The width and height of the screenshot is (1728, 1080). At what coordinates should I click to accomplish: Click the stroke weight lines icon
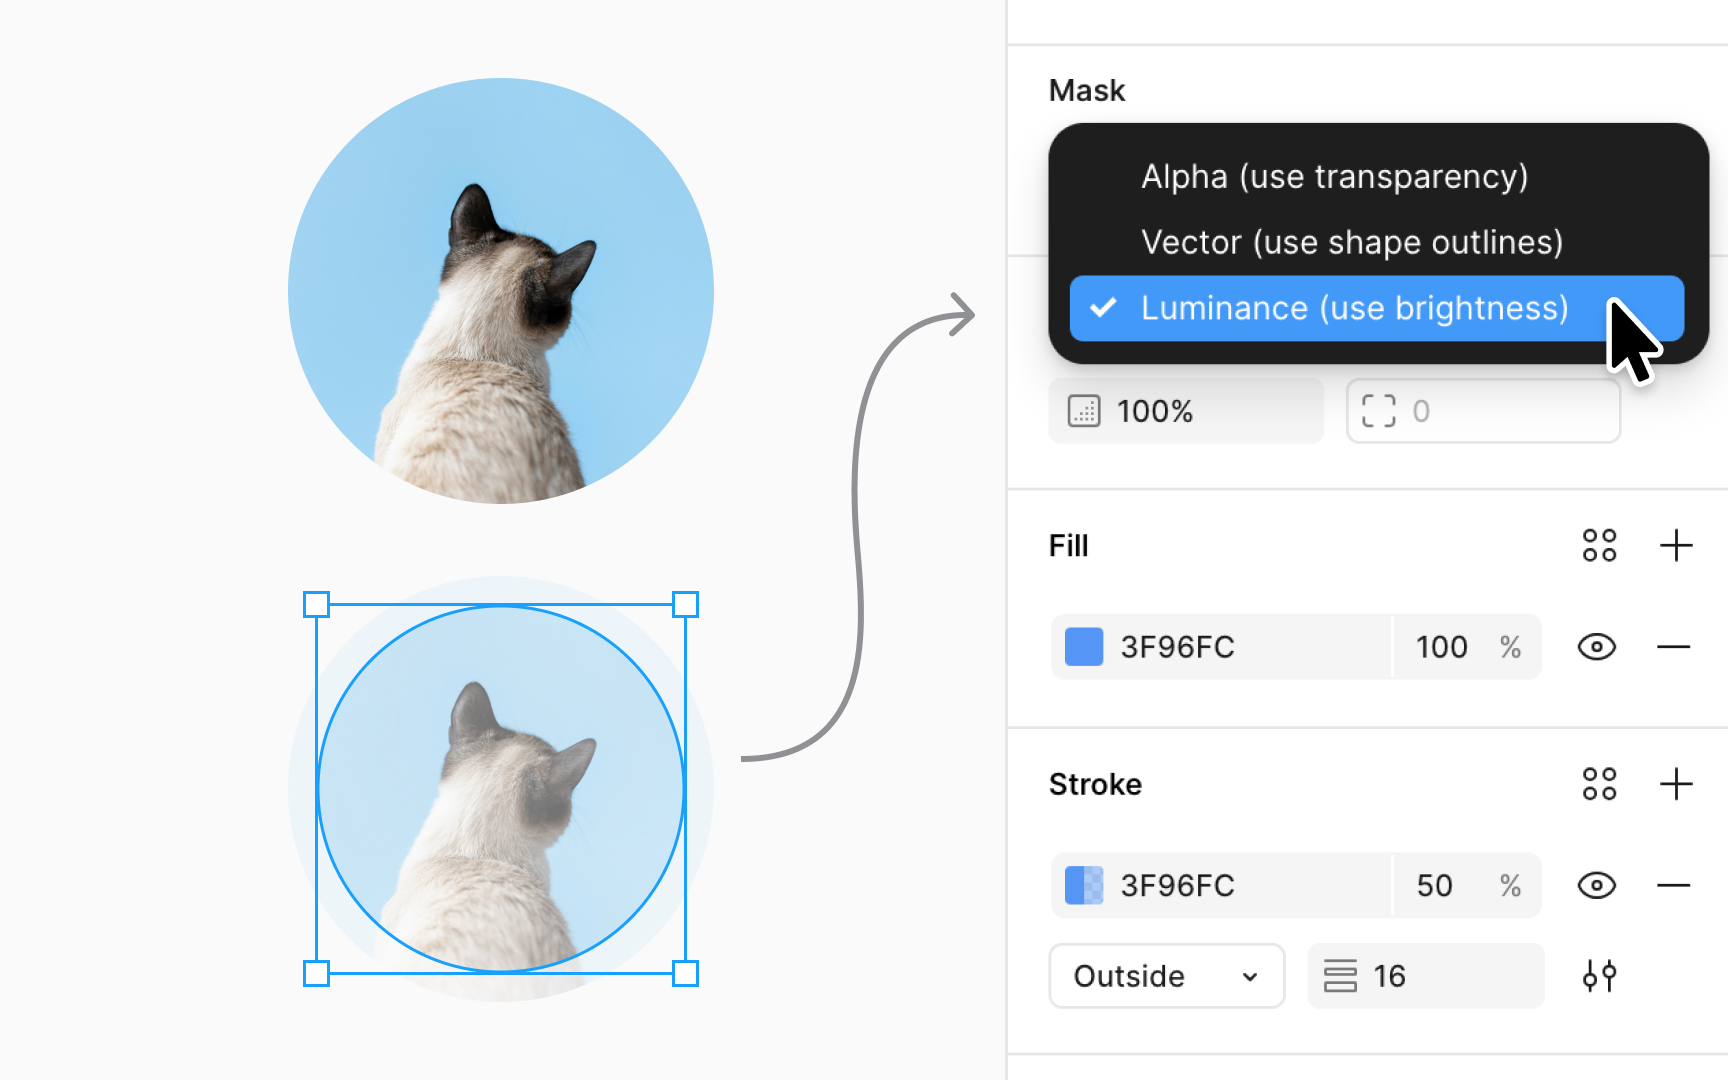[1340, 976]
